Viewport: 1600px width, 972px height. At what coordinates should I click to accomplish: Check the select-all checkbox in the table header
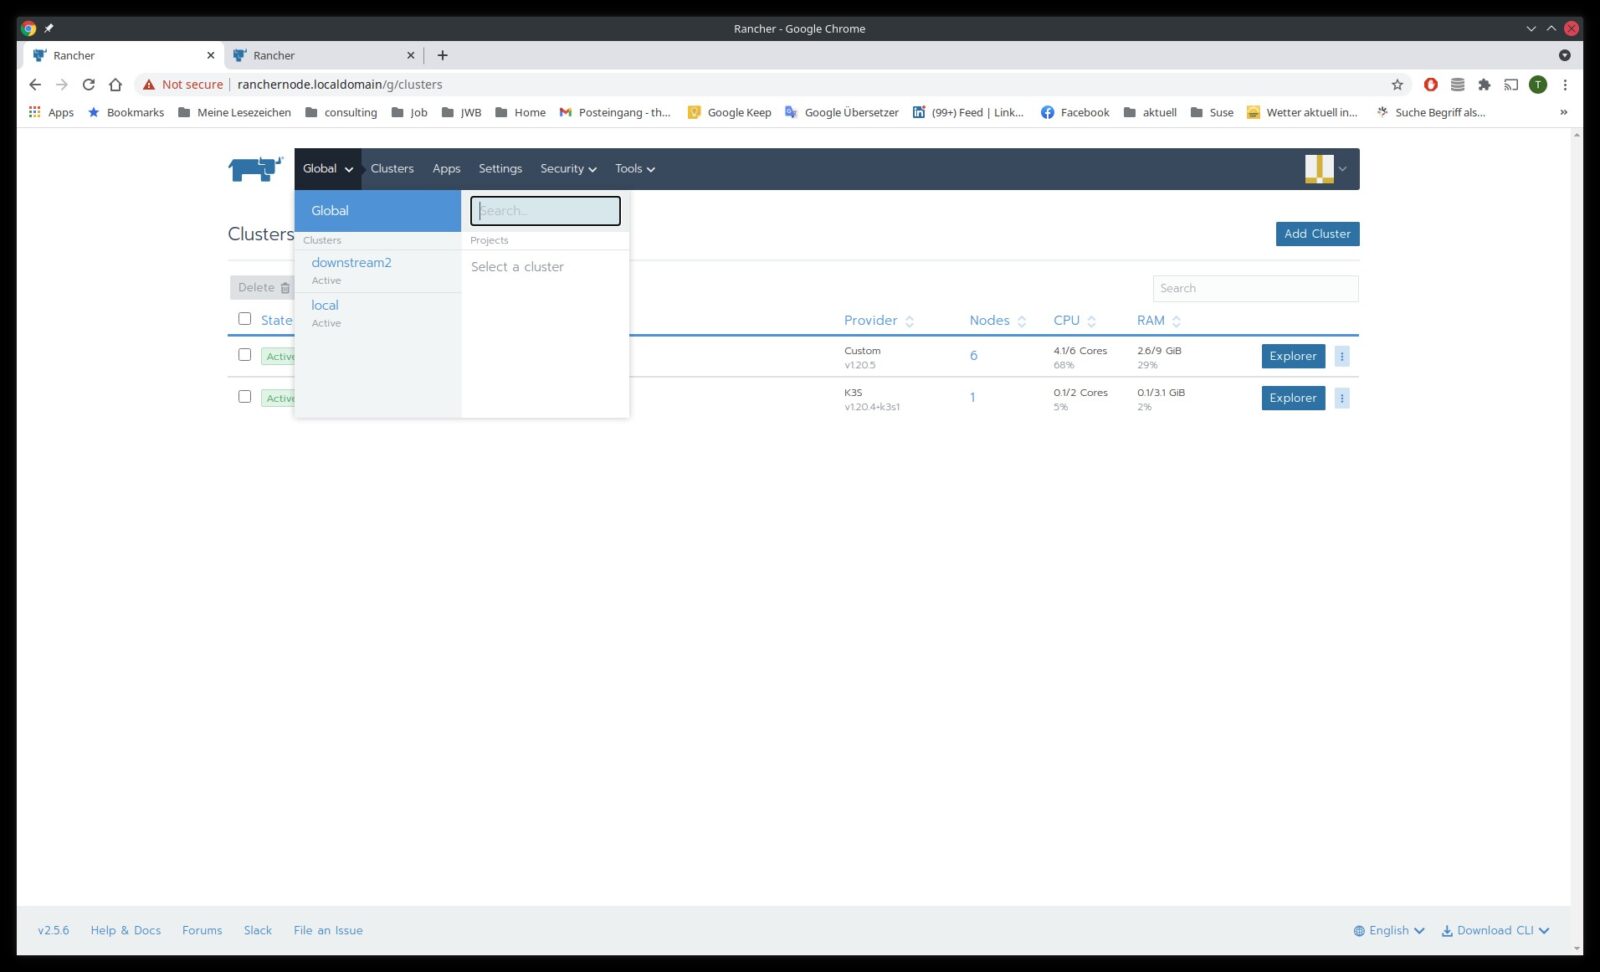tap(245, 318)
